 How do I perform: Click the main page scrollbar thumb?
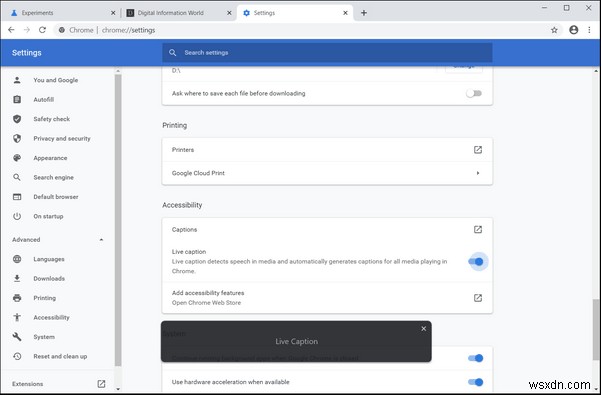click(x=596, y=330)
